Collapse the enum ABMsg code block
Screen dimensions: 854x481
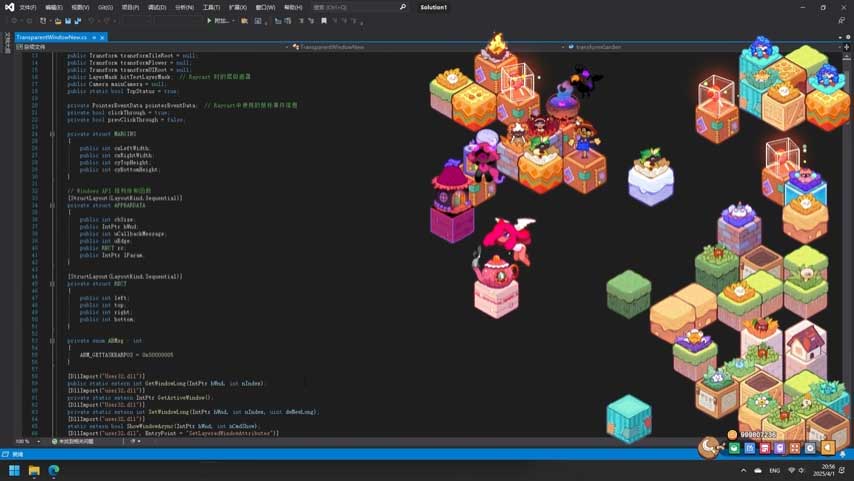tap(52, 340)
